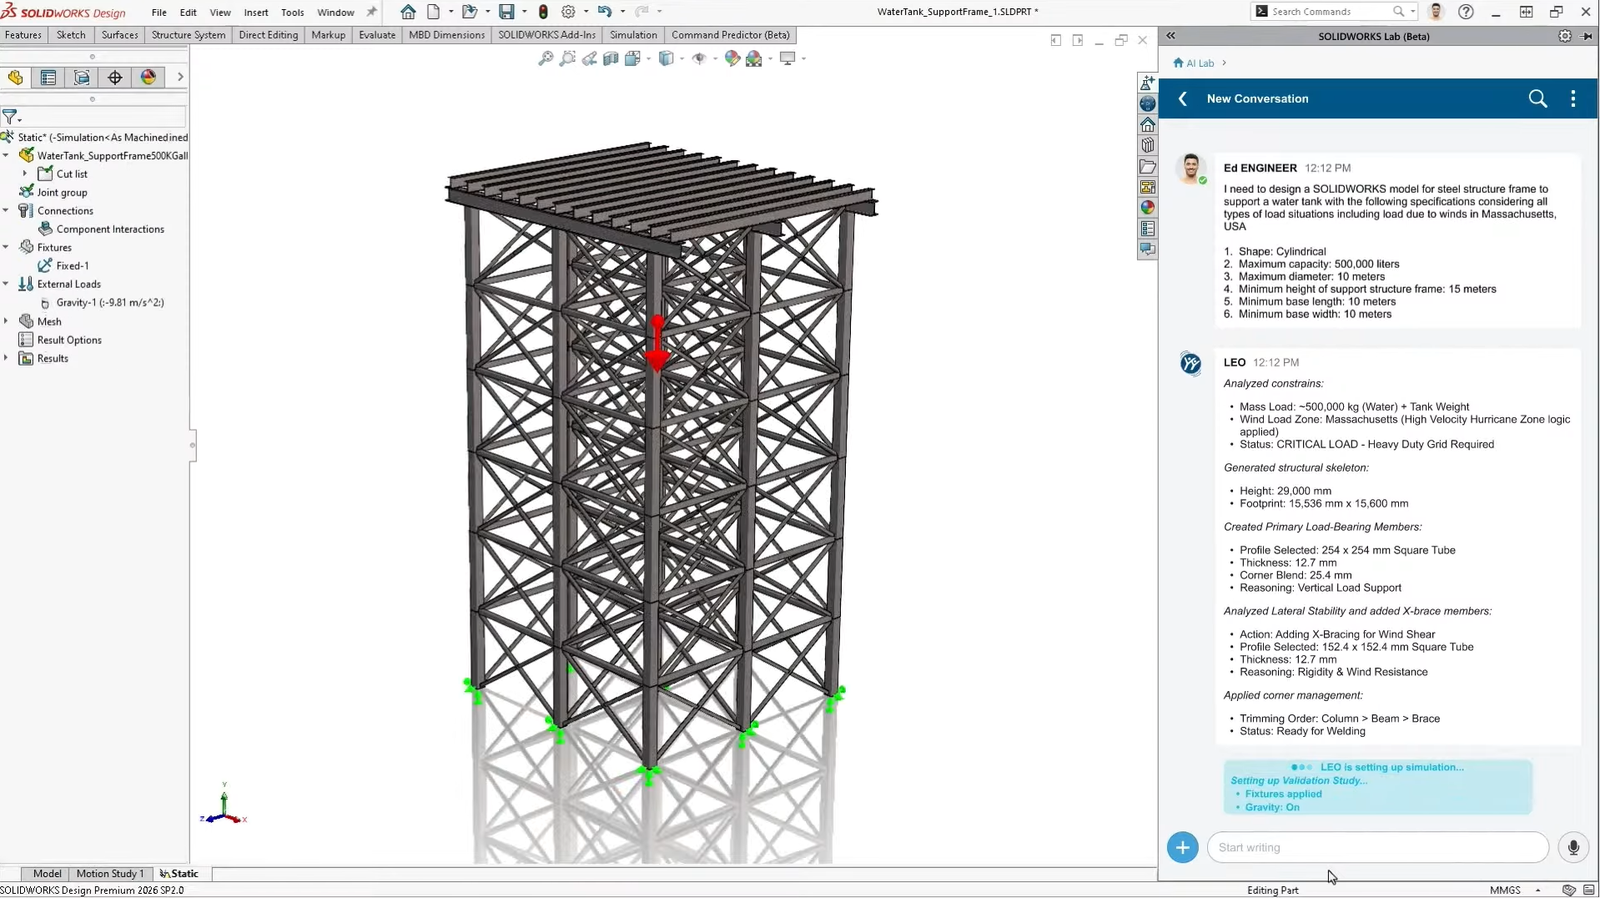Image resolution: width=1600 pixels, height=898 pixels.
Task: Switch to the Structure System tab
Action: click(188, 35)
